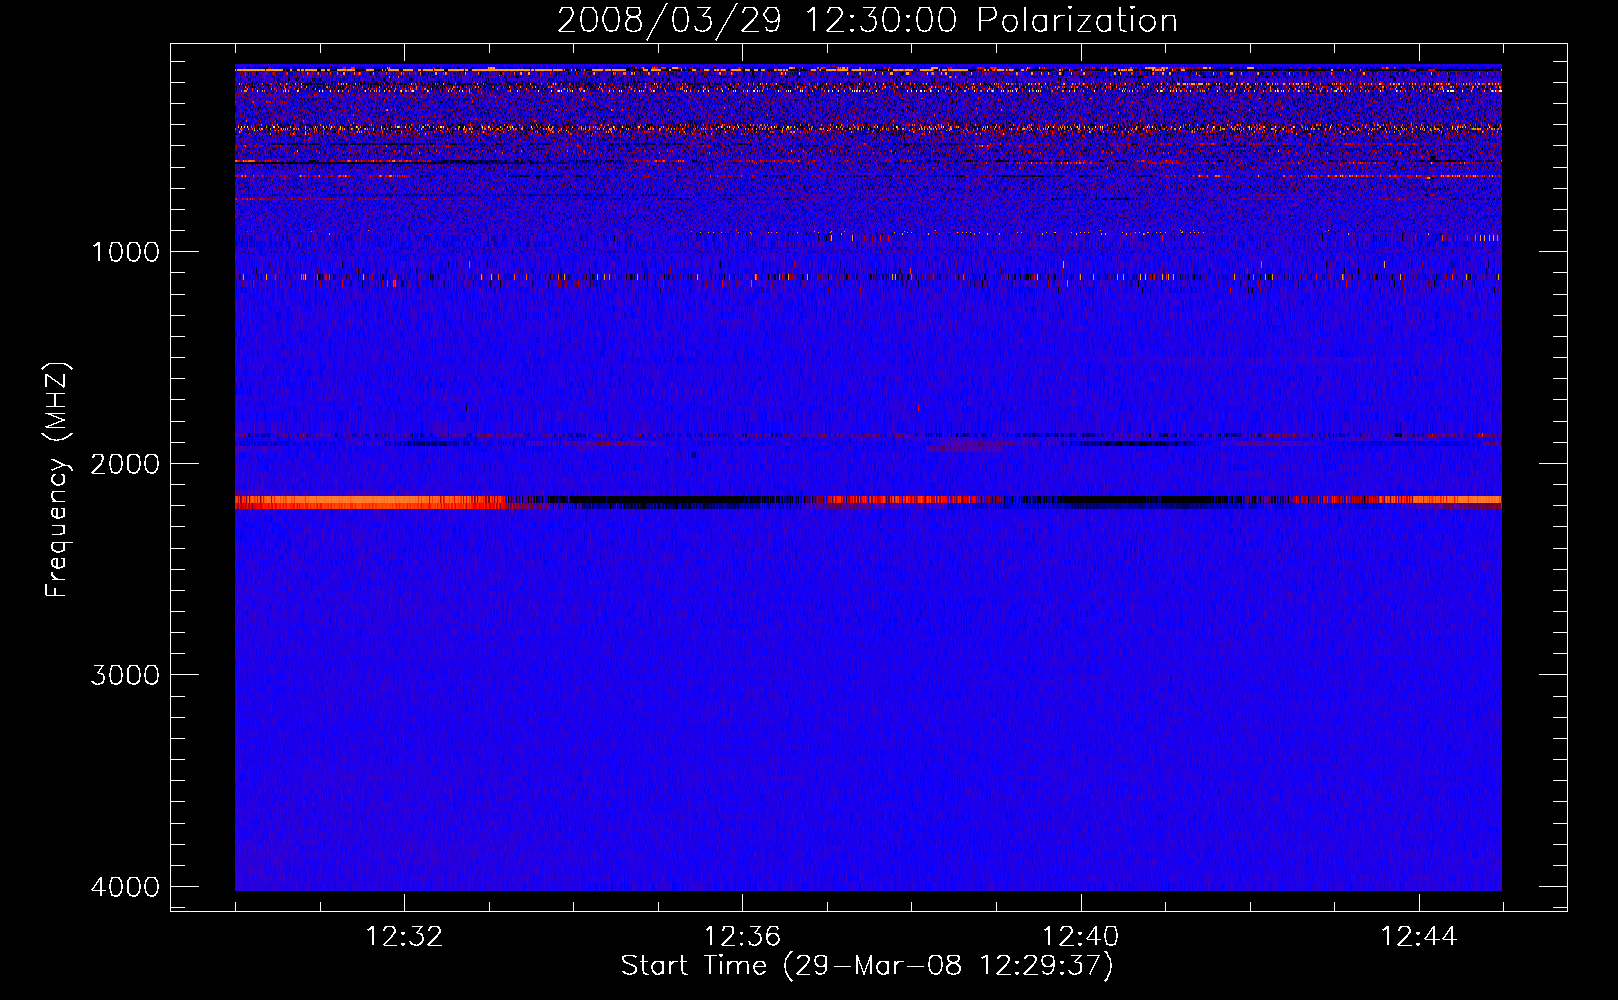Click the 4000 frequency tick label
Screen dimensions: 1618x1000
[x=126, y=887]
